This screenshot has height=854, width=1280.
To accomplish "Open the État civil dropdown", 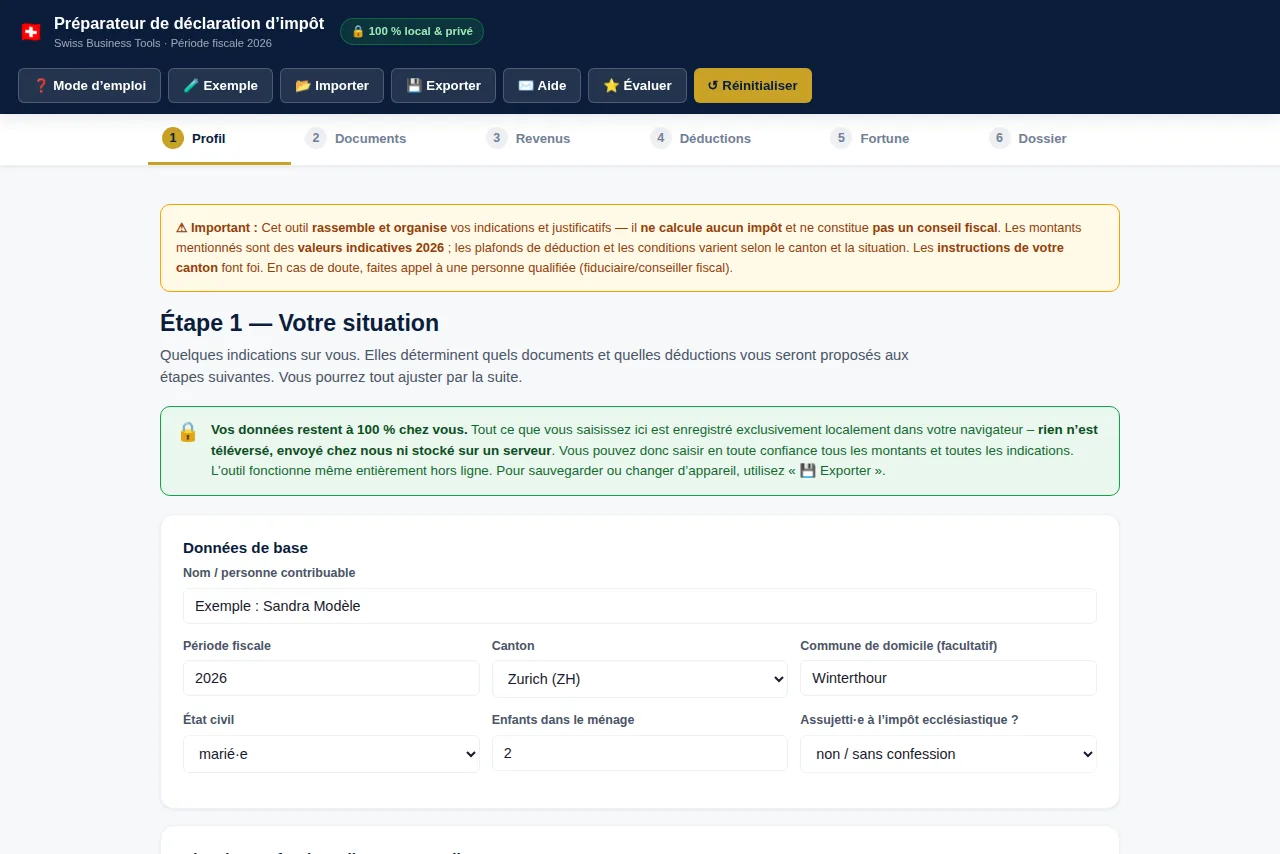I will point(331,754).
